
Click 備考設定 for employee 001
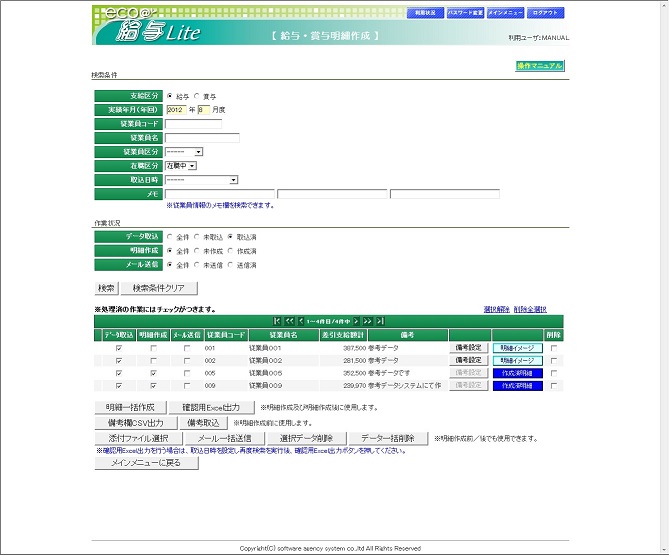click(x=468, y=348)
